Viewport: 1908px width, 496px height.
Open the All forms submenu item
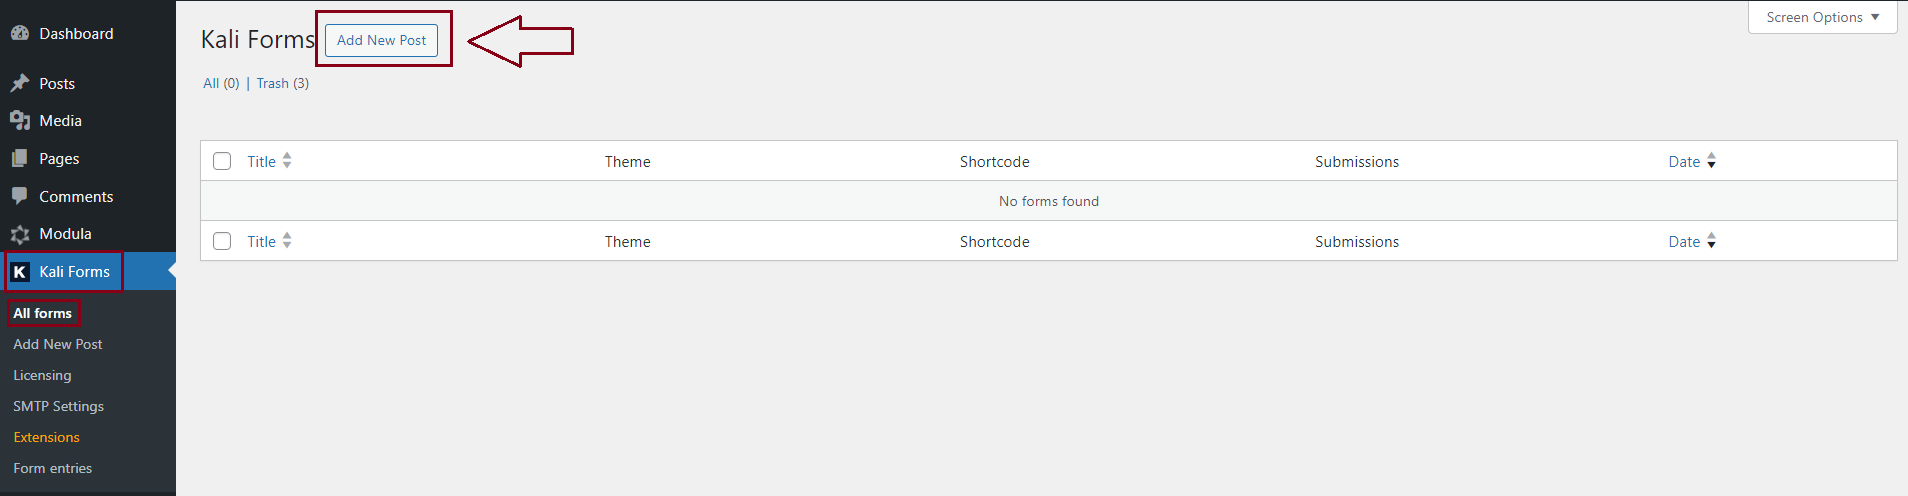click(x=42, y=313)
